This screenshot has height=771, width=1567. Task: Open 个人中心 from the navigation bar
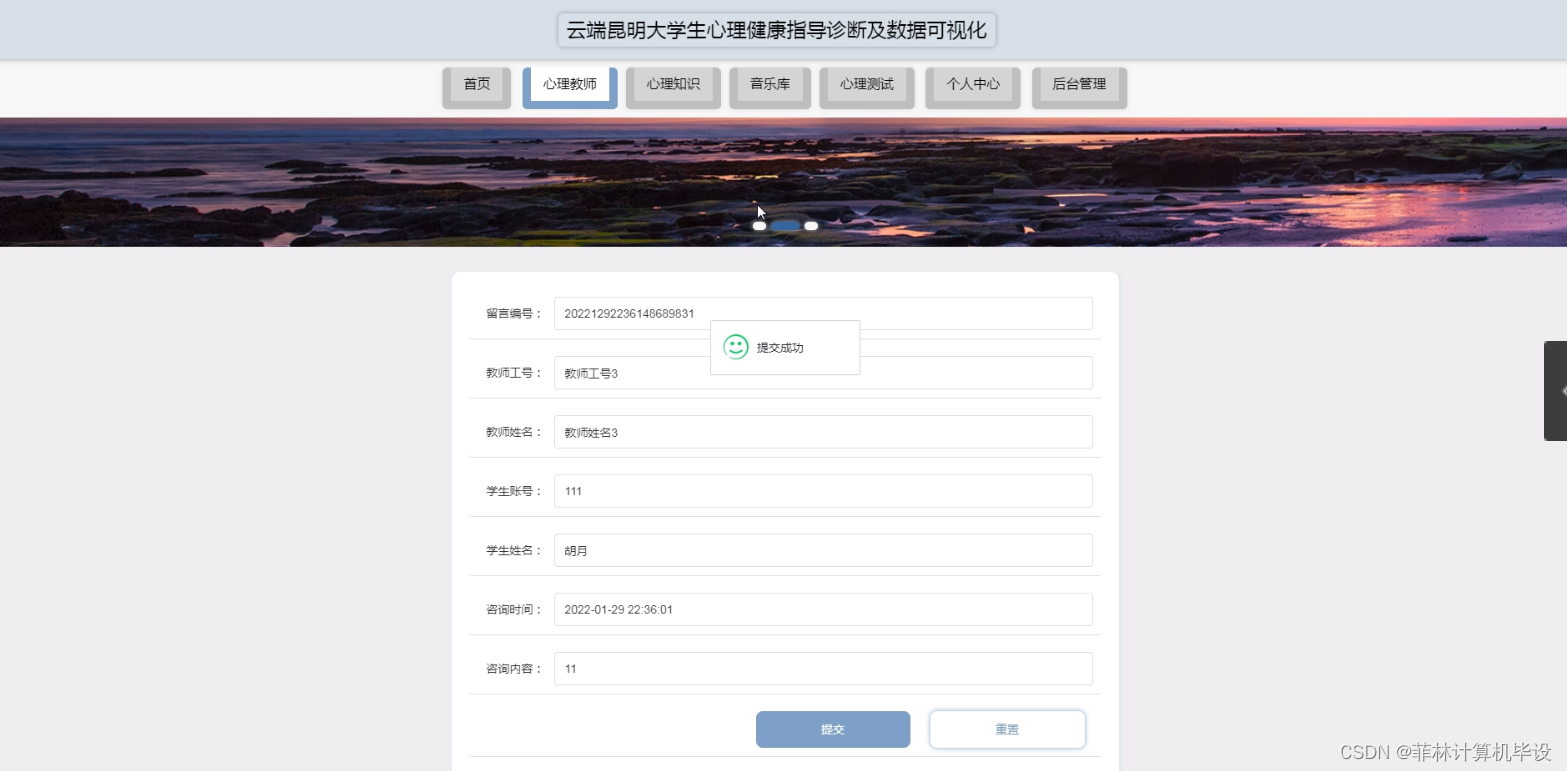click(971, 85)
